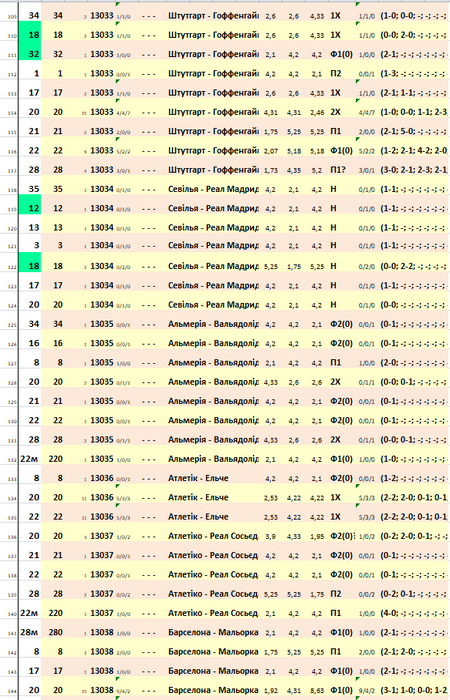Viewport: 450px width, 700px height.
Task: Select Севілья - Реал Мадрид cell in row 124
Action: pos(213,304)
